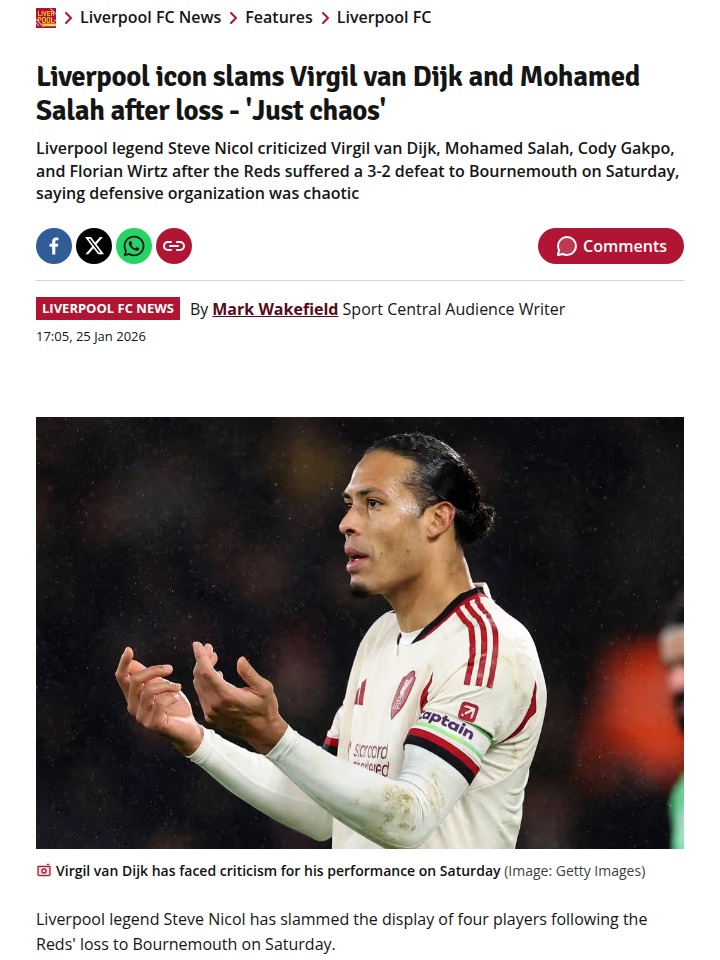The height and width of the screenshot is (960, 720).
Task: Click the article headline about Van Dijk
Action: (x=338, y=93)
